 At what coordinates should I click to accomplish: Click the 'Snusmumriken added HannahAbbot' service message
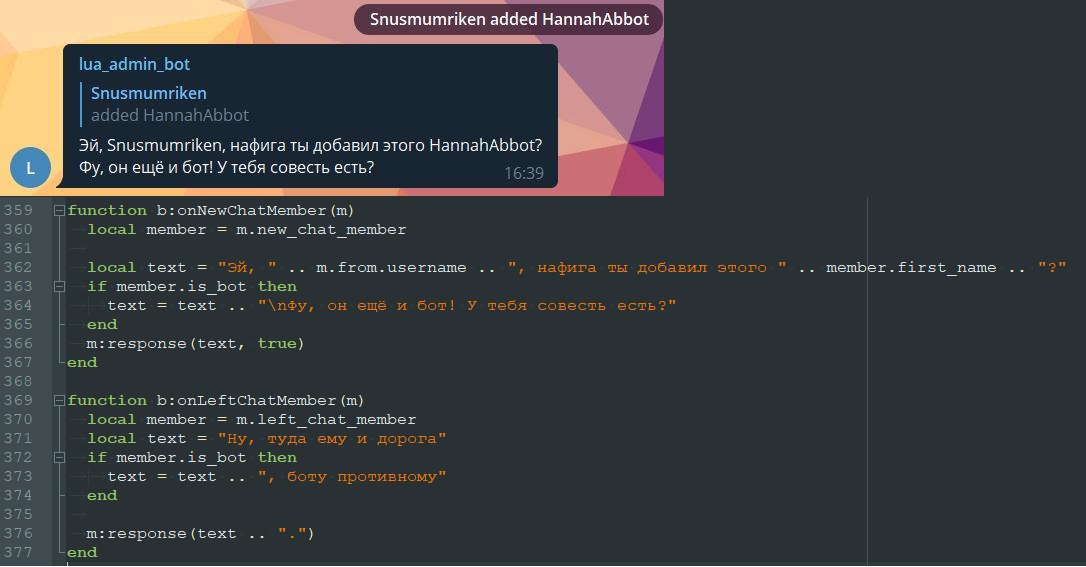point(509,19)
